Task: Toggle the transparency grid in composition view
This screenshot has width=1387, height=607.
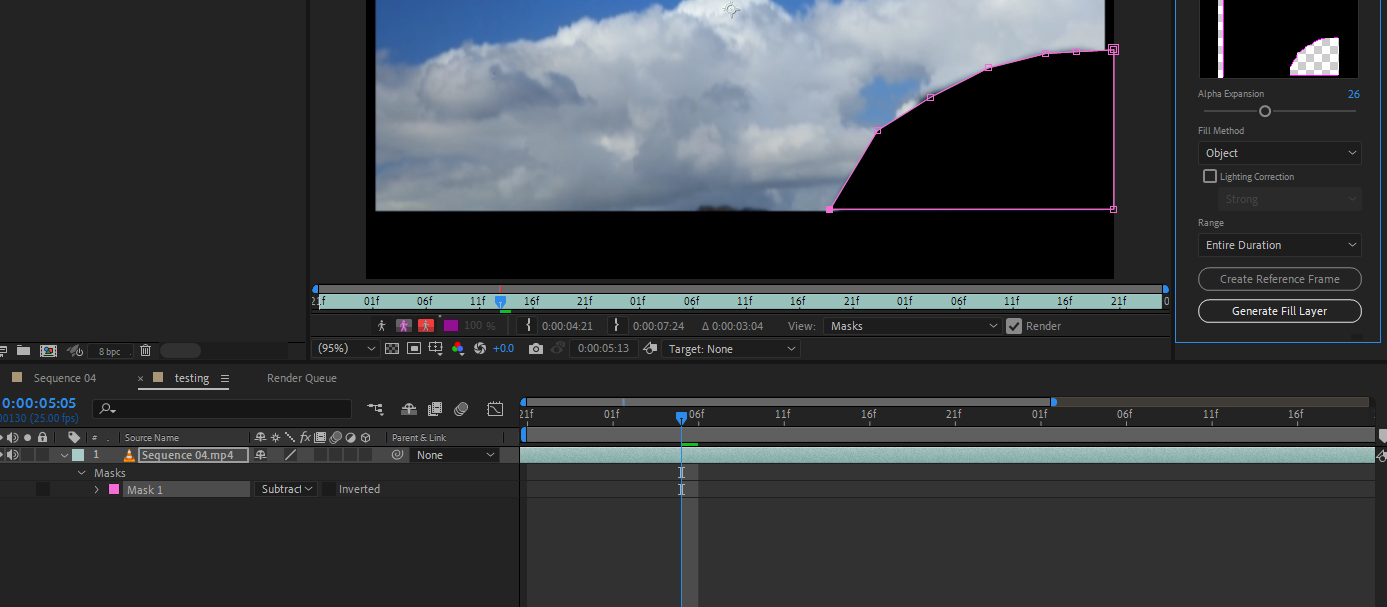Action: pos(392,348)
